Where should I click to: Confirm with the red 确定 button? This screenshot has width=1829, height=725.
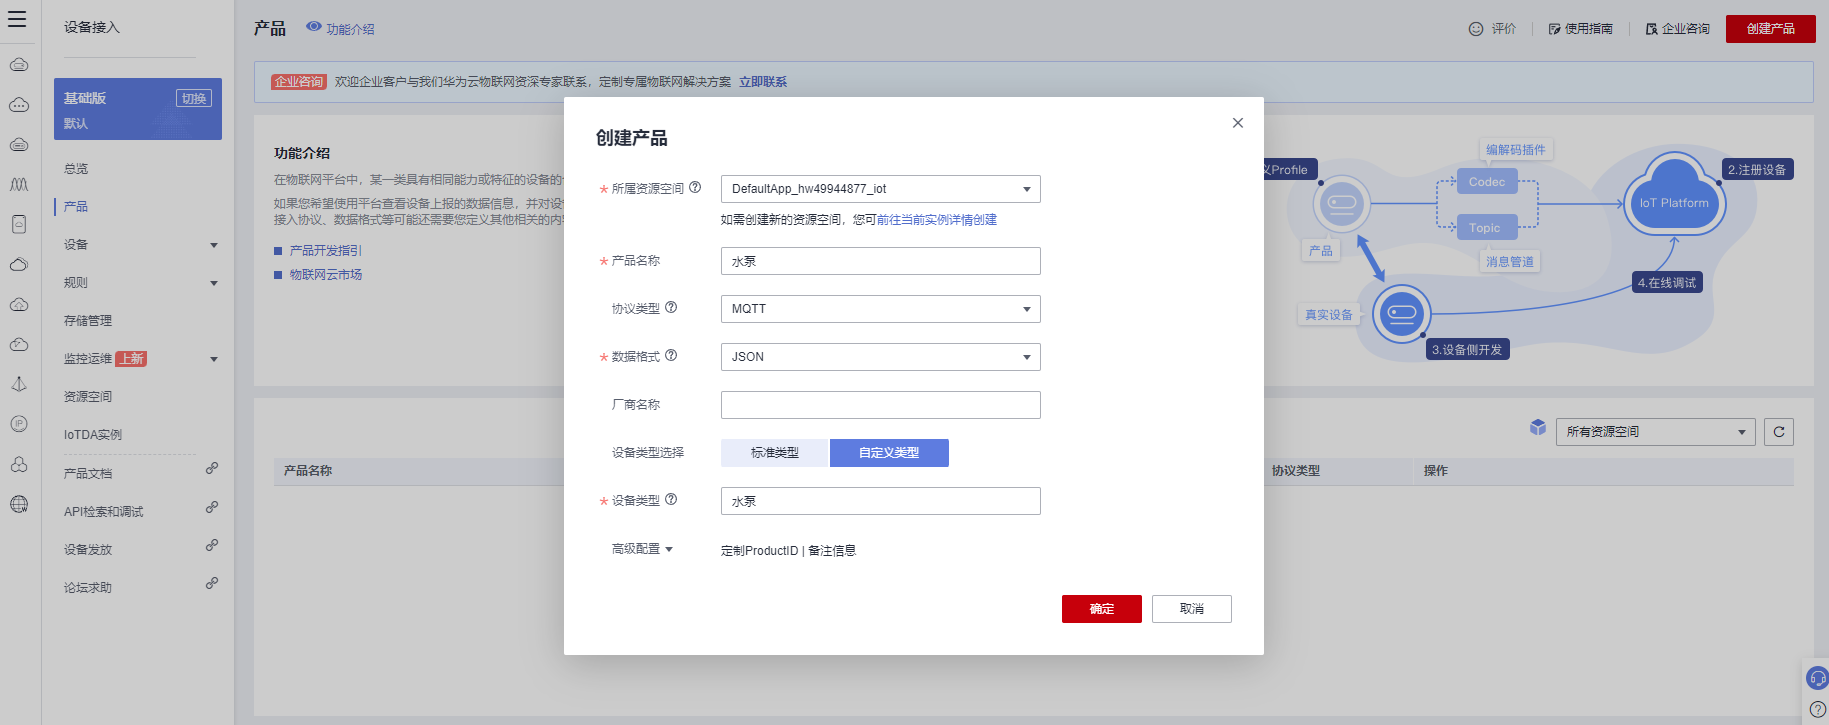(x=1102, y=609)
